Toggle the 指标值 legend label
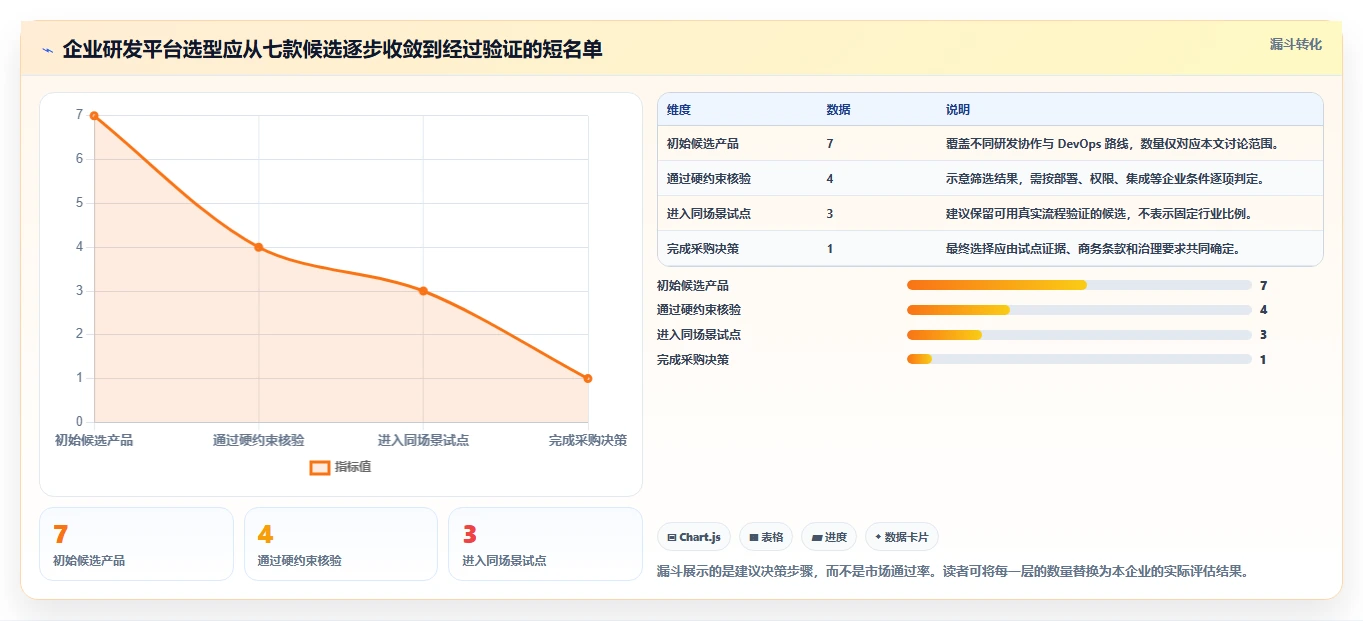Screen dimensions: 1363x621 pos(353,467)
